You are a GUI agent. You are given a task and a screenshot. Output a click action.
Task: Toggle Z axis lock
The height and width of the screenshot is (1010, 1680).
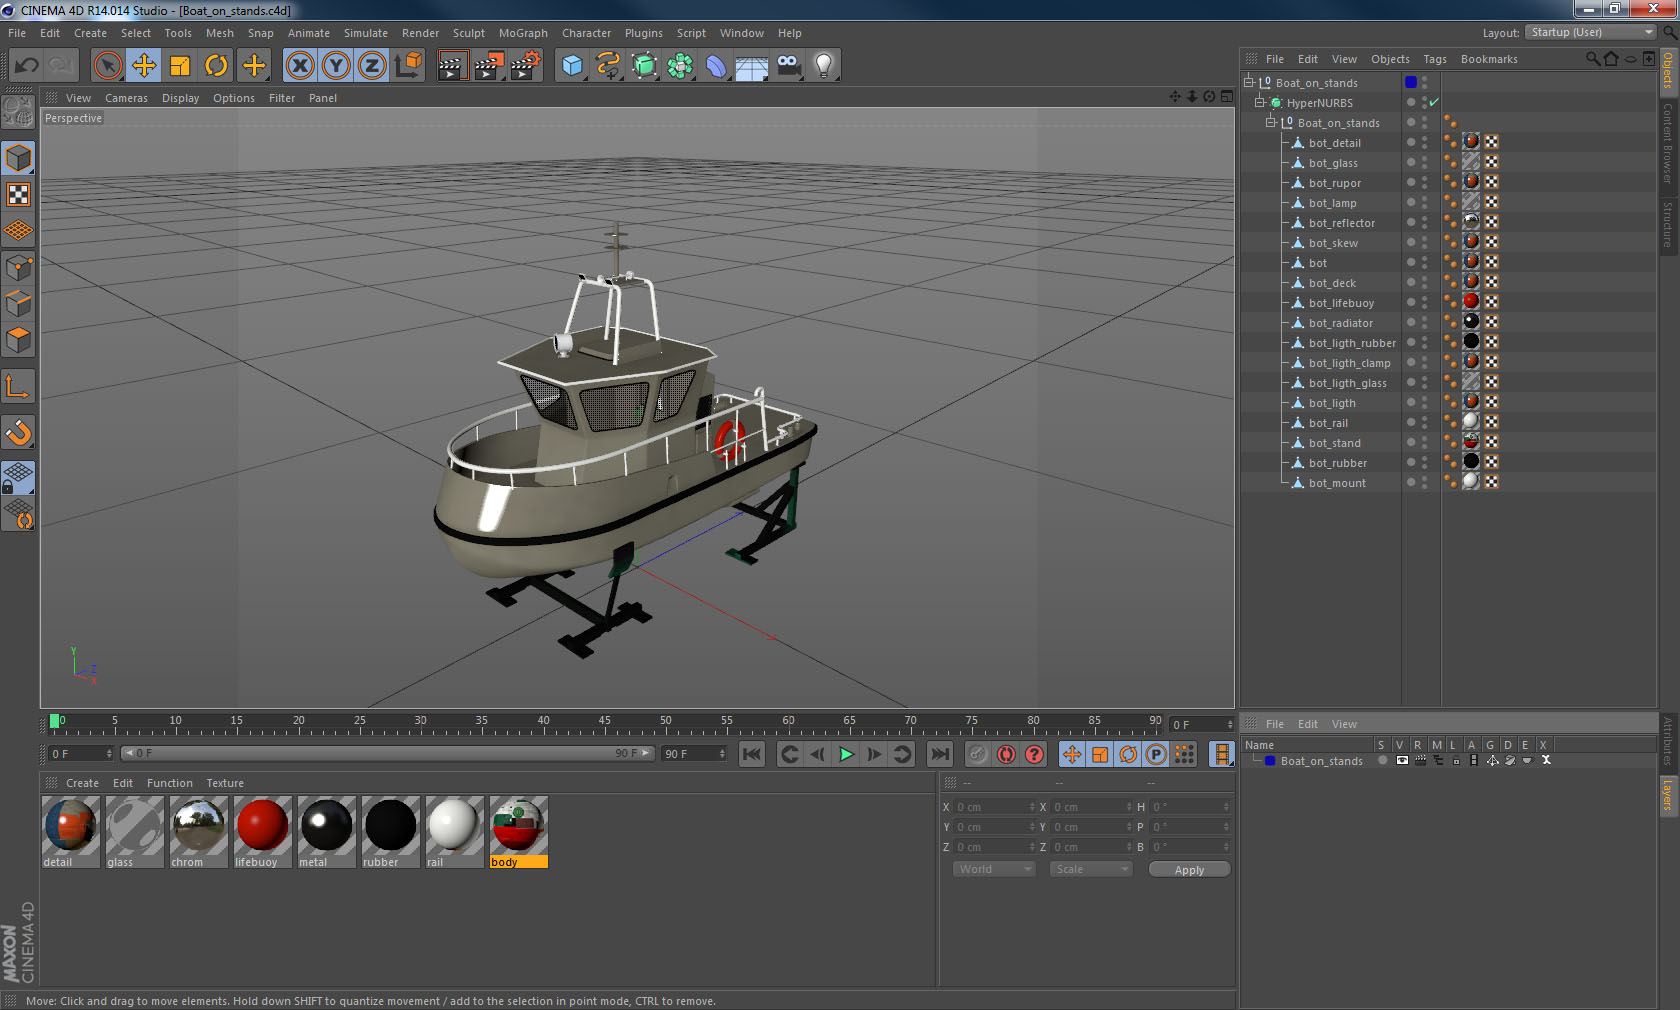(x=372, y=66)
